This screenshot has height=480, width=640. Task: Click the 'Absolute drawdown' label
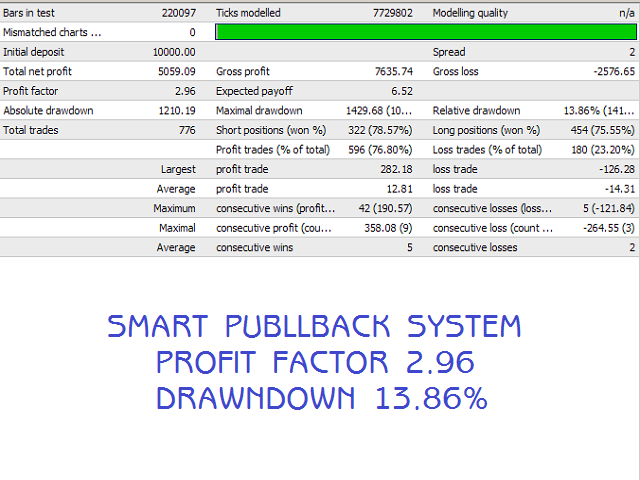[x=49, y=111]
